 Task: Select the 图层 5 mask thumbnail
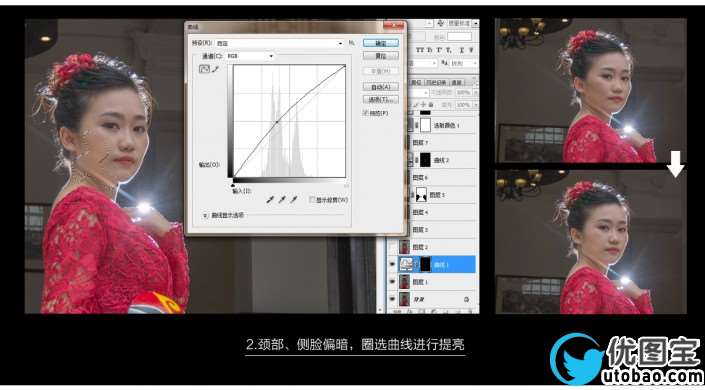[x=421, y=194]
